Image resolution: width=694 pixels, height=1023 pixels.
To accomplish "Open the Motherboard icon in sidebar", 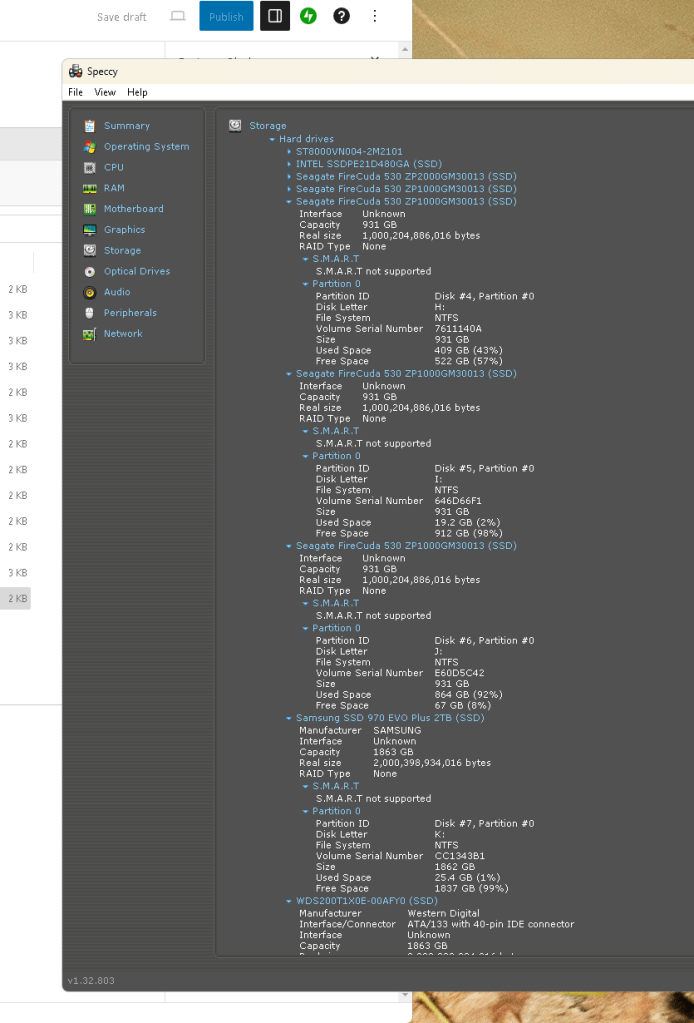I will 89,209.
